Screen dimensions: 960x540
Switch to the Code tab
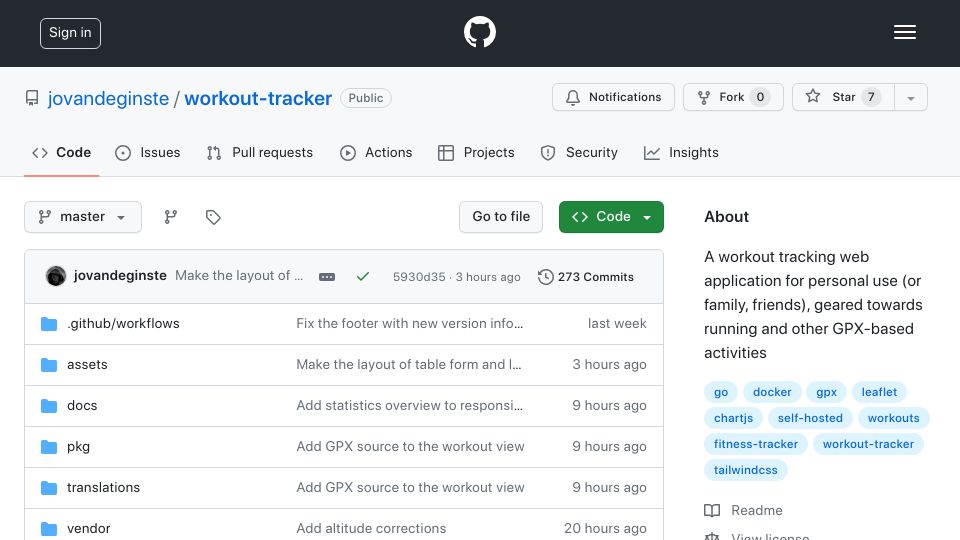(x=61, y=152)
